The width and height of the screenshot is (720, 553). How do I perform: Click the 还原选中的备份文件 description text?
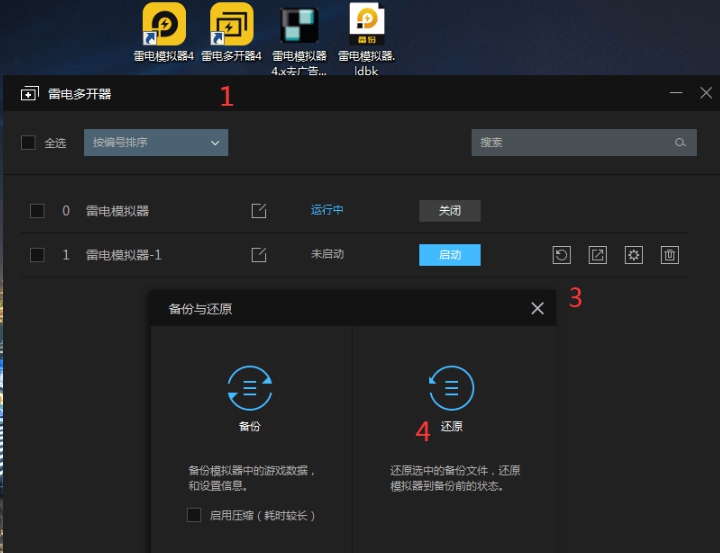point(455,478)
